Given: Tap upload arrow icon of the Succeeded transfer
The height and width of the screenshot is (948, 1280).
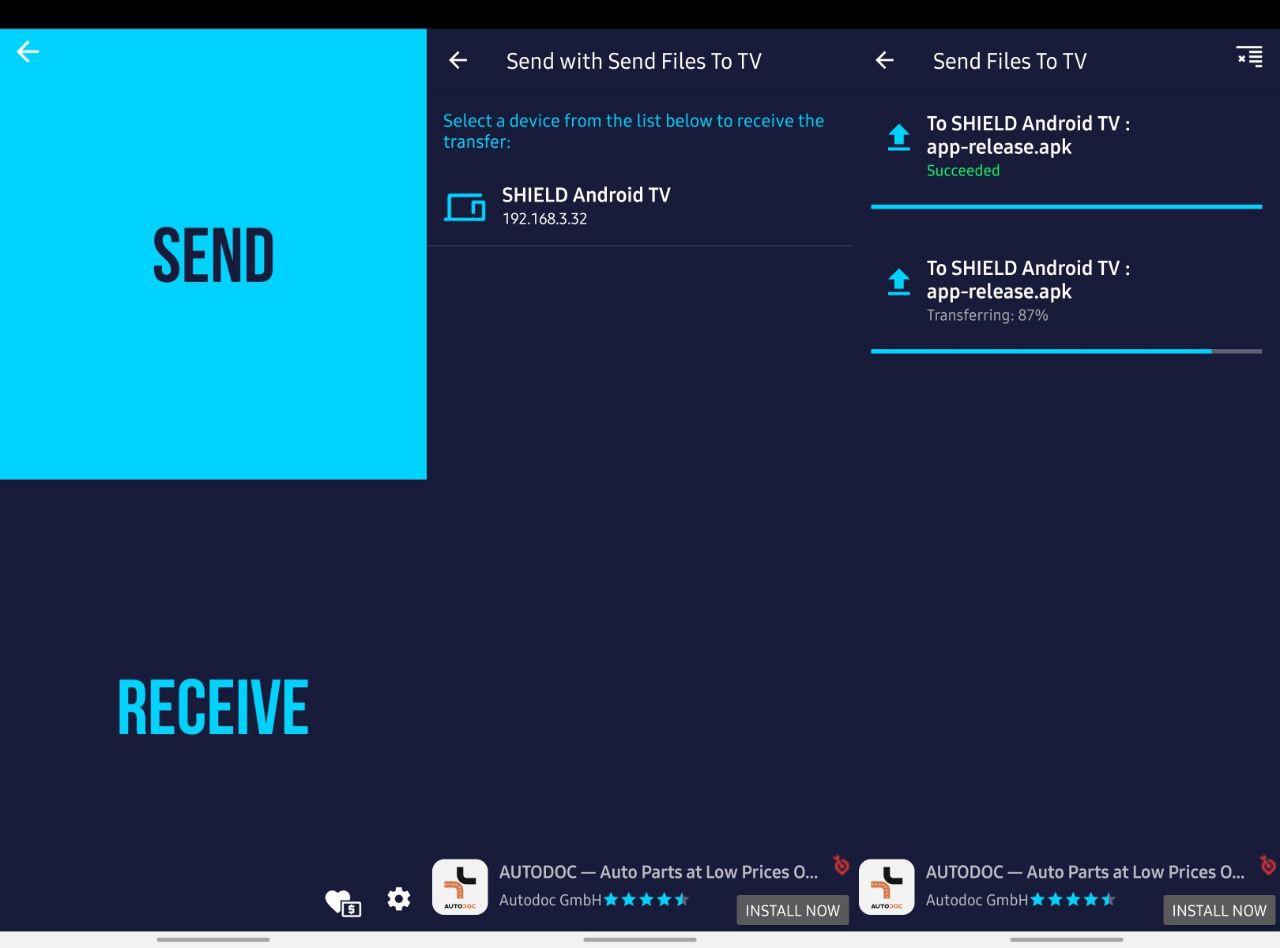Looking at the screenshot, I should [899, 138].
